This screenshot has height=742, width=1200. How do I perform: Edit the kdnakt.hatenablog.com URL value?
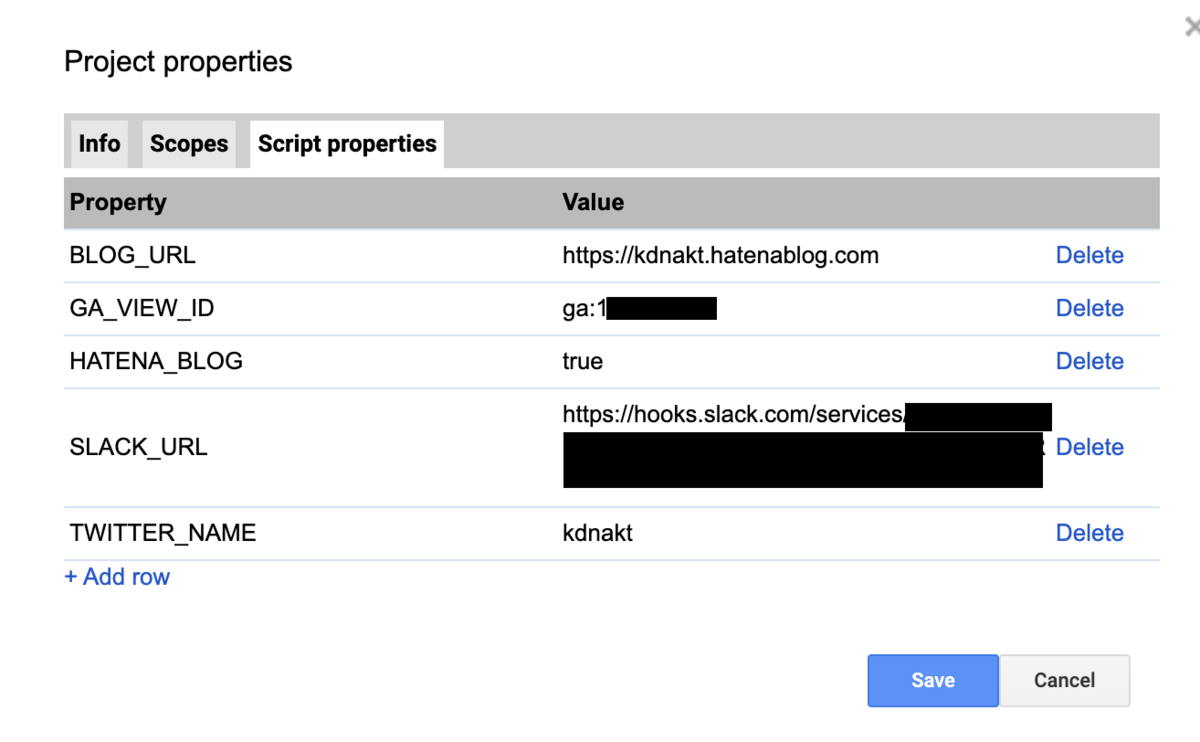point(720,255)
